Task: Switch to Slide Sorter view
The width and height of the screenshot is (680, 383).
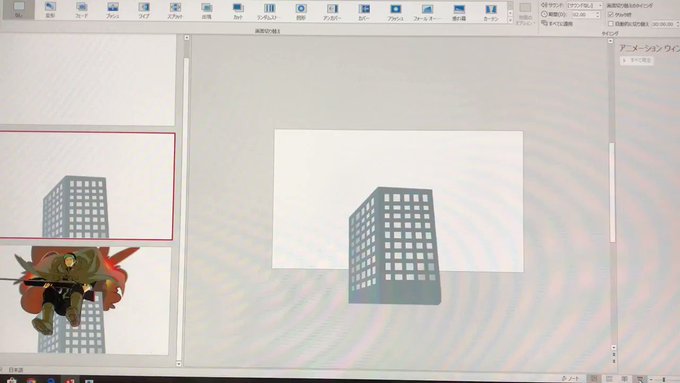Action: point(609,379)
